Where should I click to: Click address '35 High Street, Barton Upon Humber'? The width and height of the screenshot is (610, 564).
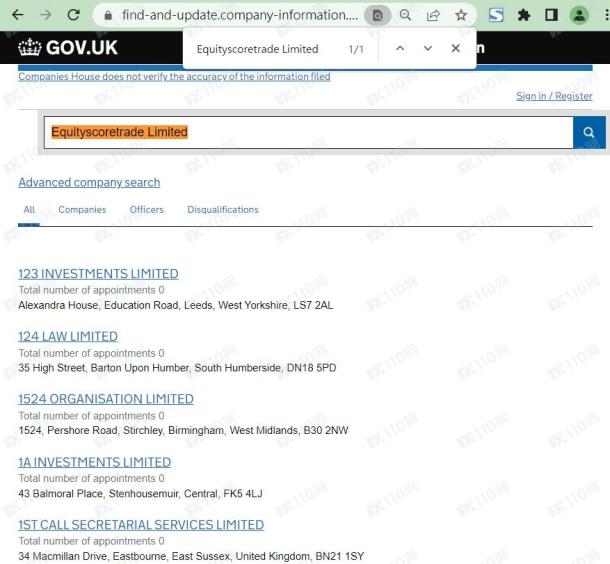click(x=177, y=368)
